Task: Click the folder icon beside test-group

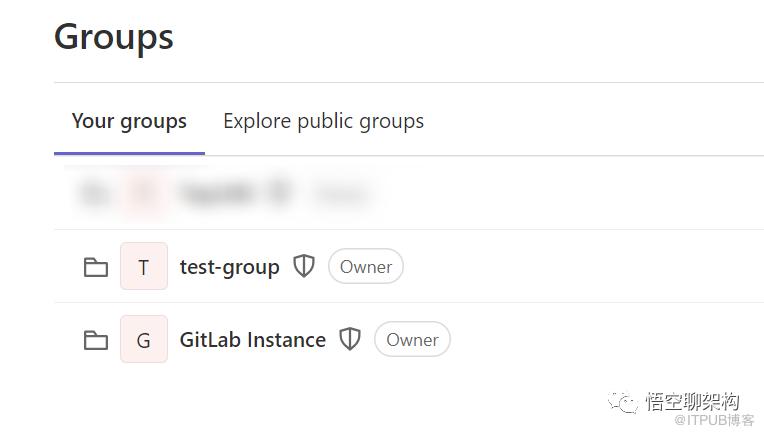Action: tap(95, 267)
